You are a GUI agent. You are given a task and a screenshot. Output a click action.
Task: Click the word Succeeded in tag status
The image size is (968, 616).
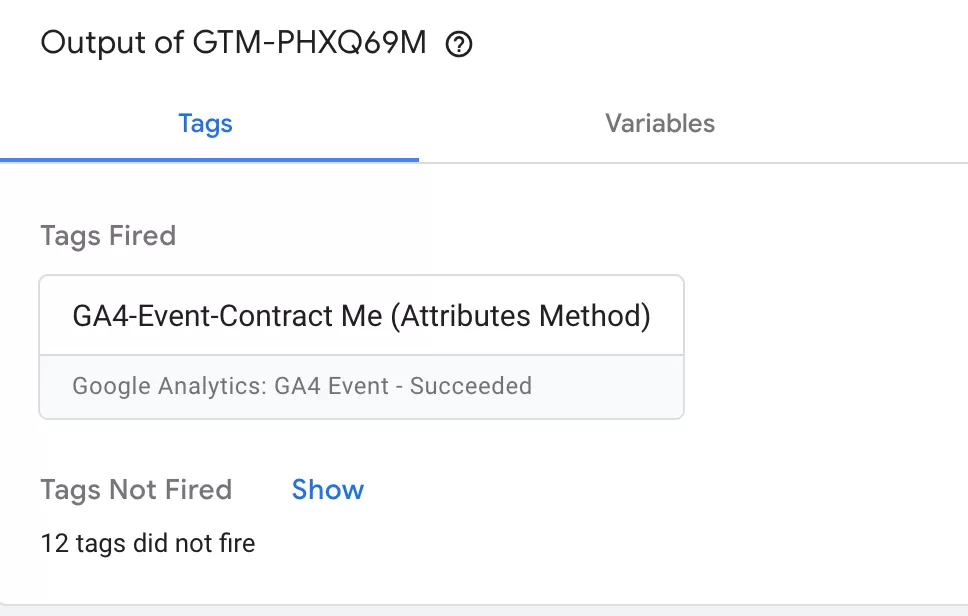click(471, 386)
